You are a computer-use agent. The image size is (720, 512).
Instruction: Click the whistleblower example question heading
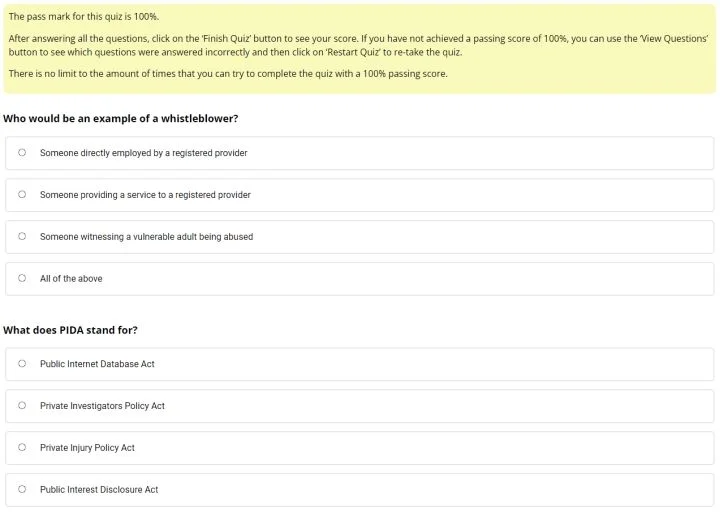tap(120, 118)
